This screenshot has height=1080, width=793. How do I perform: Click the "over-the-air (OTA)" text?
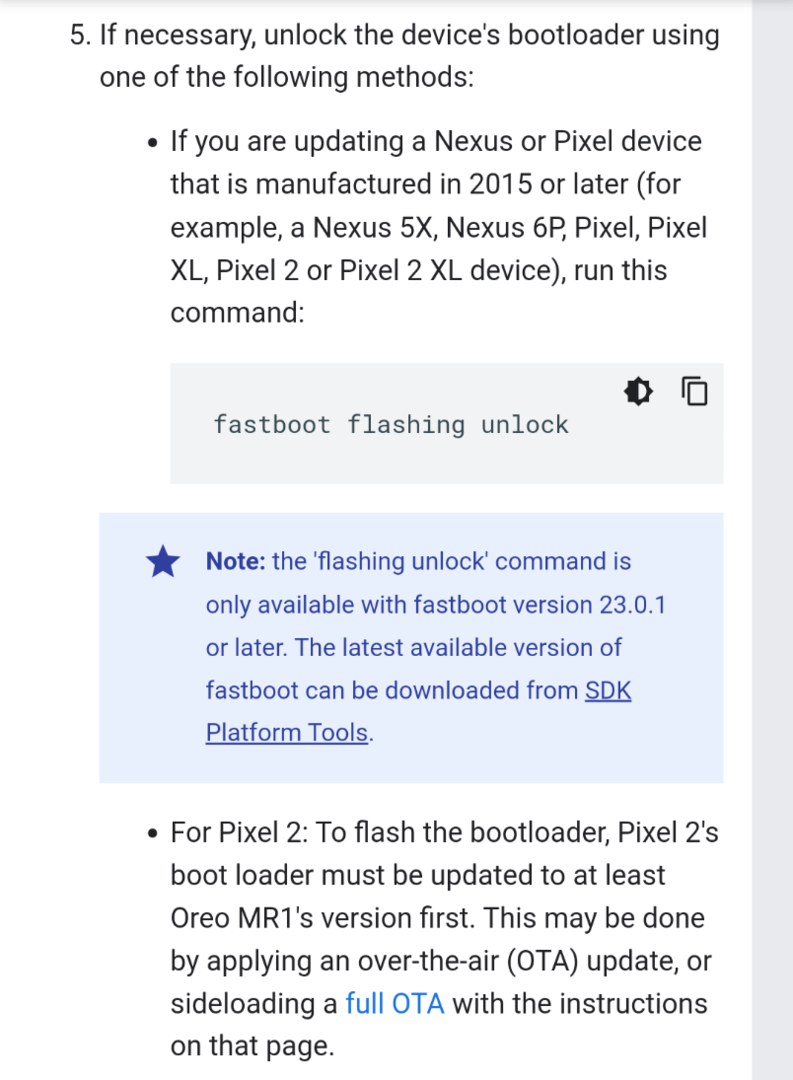pos(443,961)
